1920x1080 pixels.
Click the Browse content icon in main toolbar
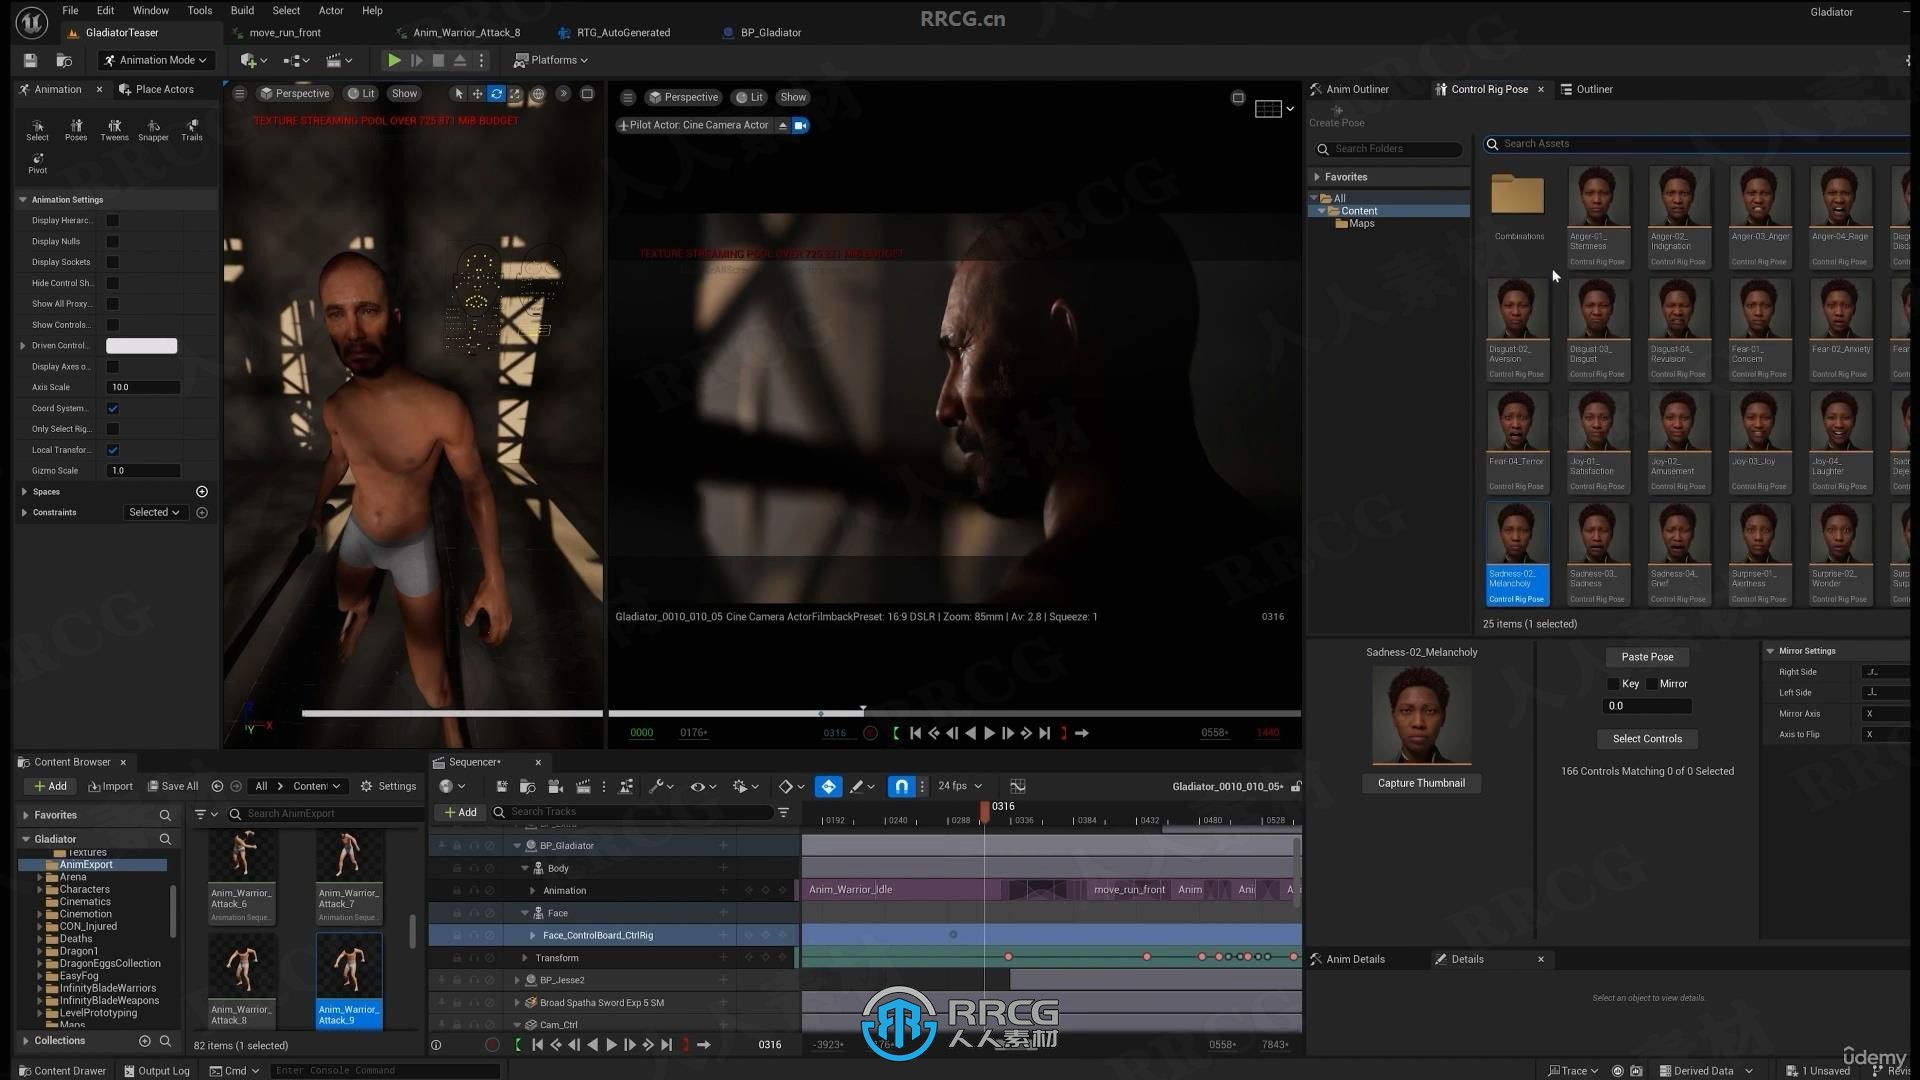[63, 60]
